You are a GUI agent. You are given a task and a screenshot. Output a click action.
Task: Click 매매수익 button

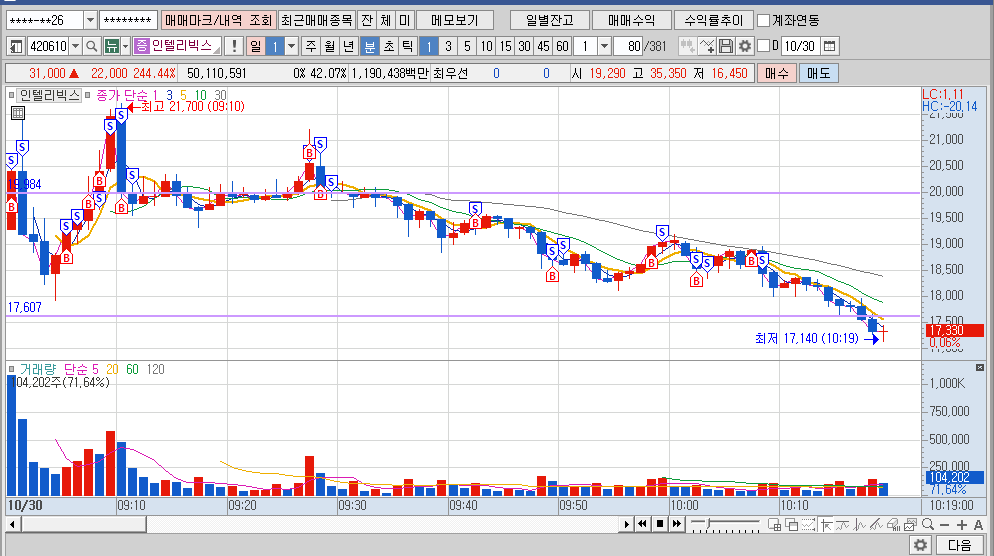[631, 20]
